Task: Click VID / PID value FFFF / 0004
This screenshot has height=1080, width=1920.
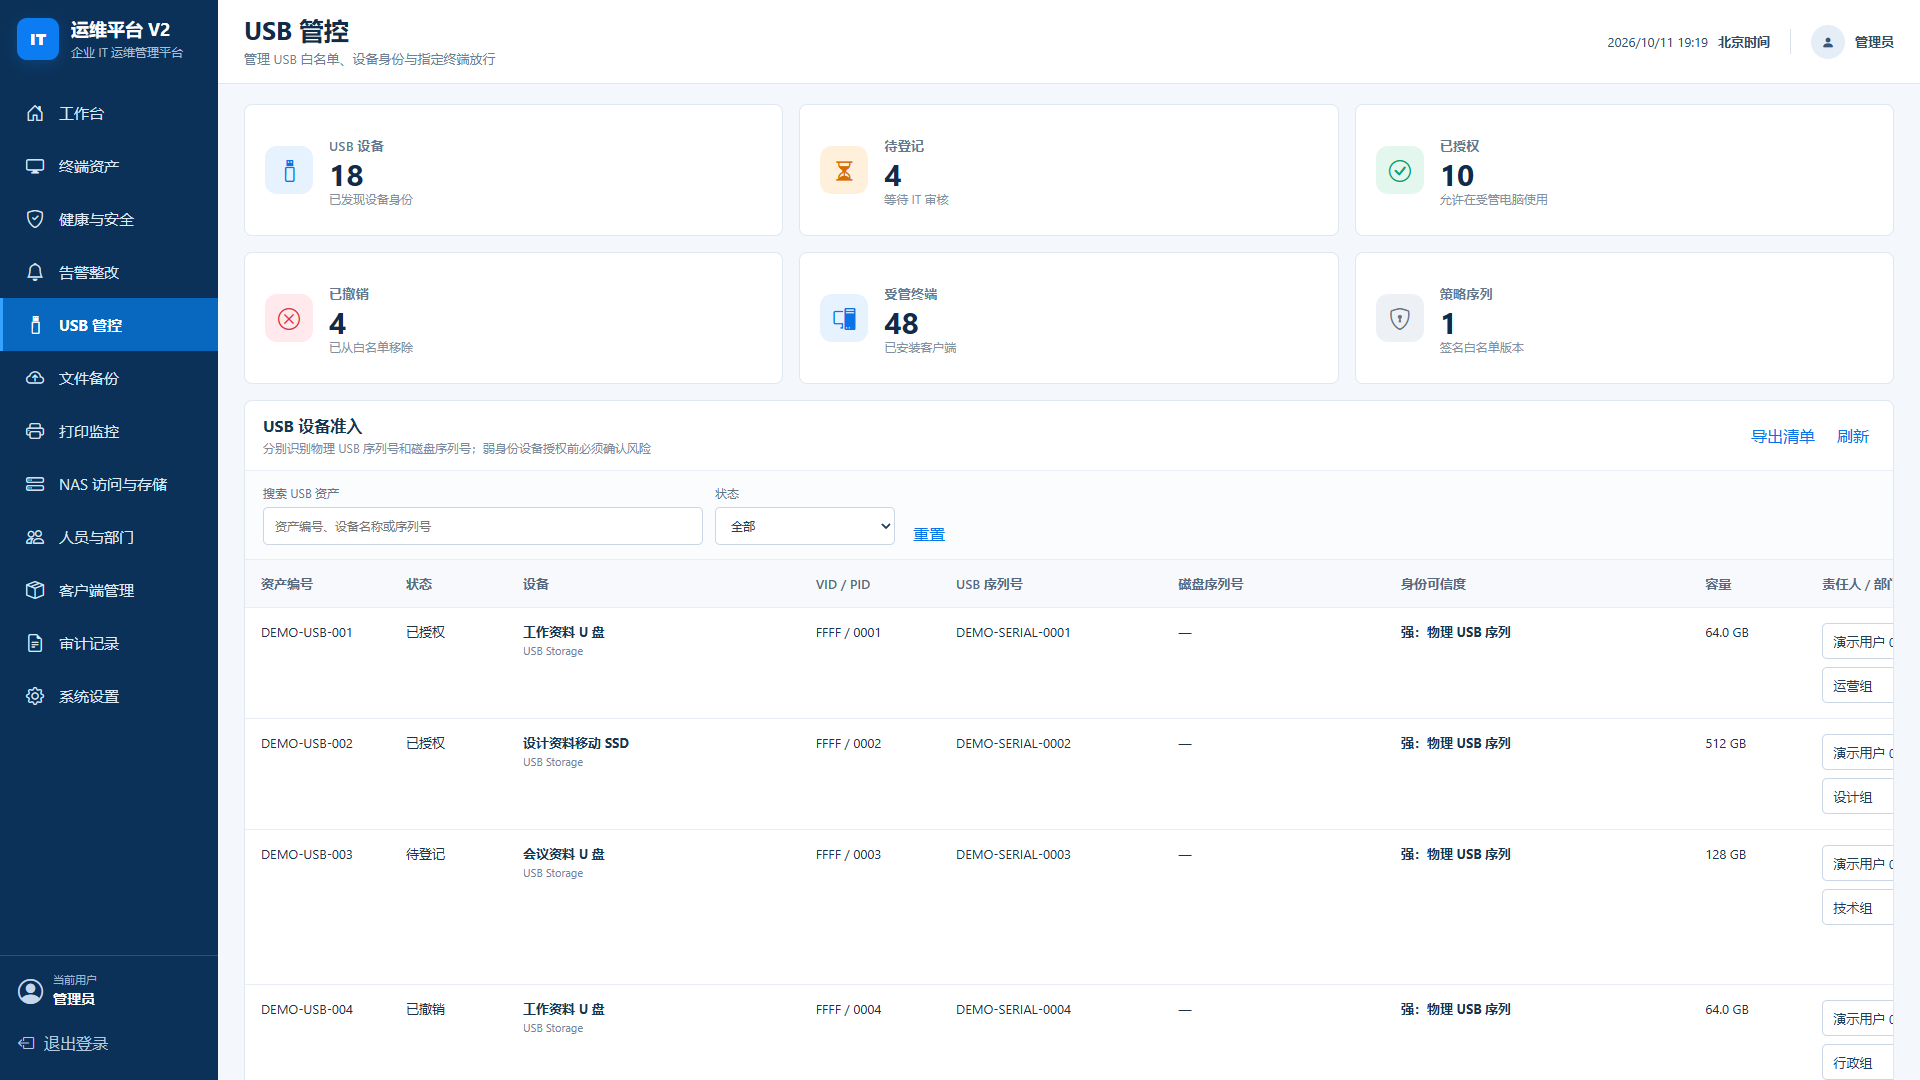Action: click(x=848, y=1009)
